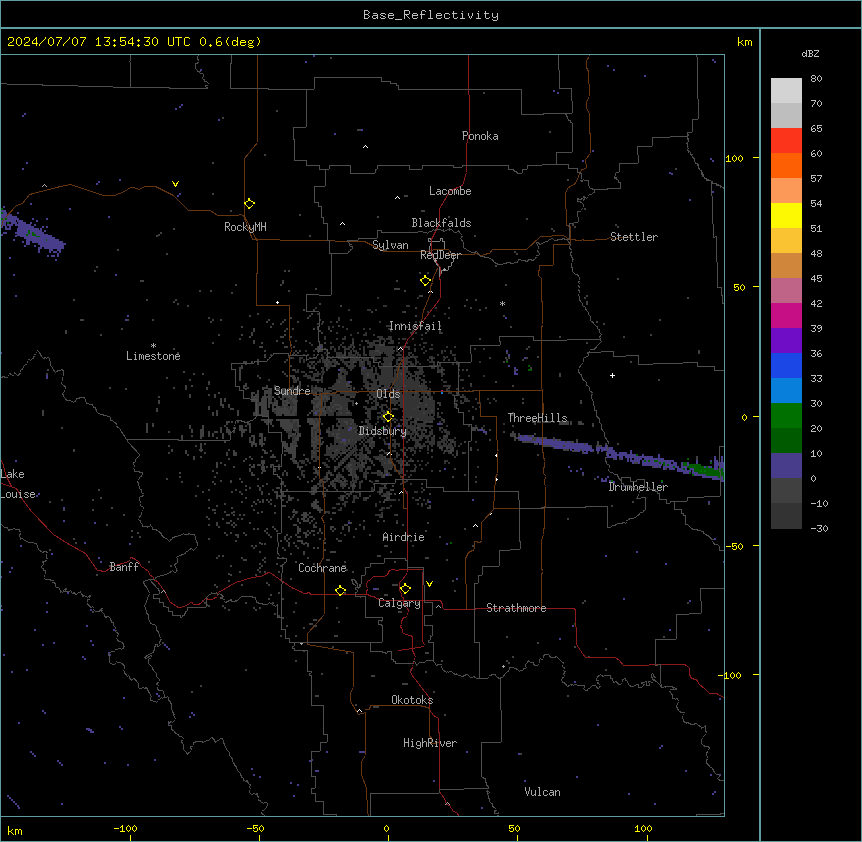The image size is (862, 842).
Task: Click the Base_Reflectivity title text
Action: tap(431, 15)
